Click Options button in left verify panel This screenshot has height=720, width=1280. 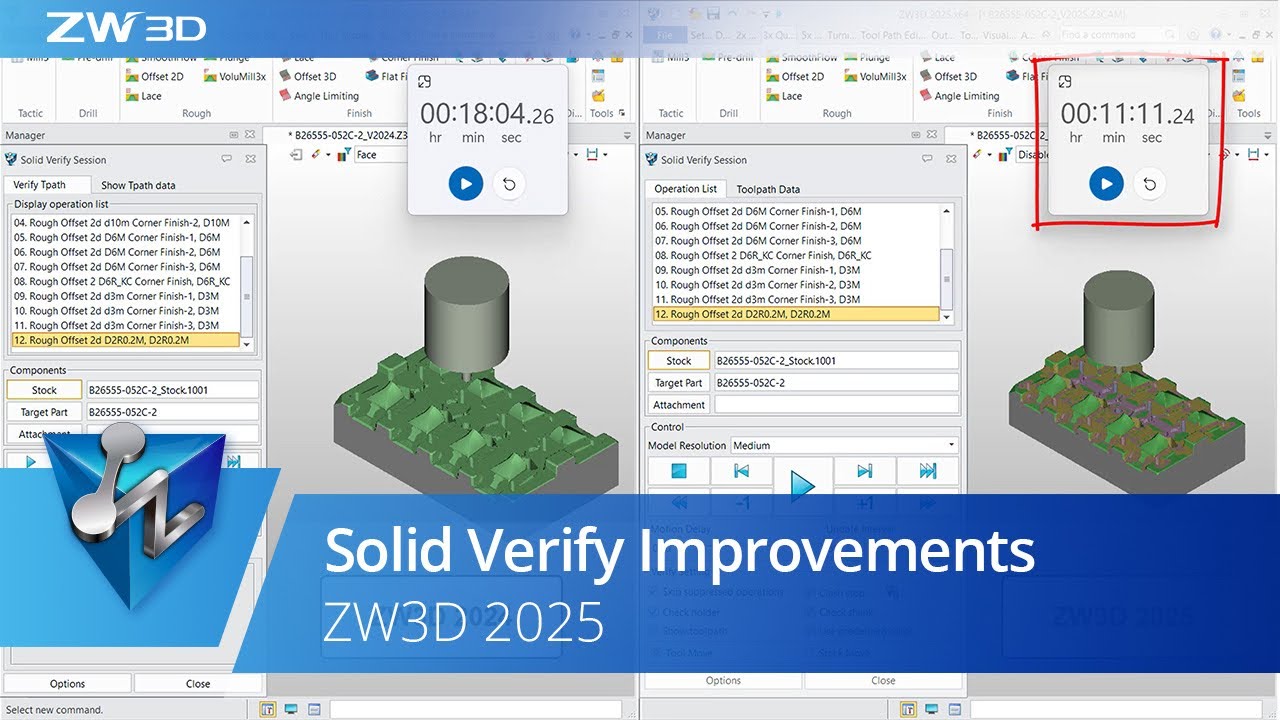coord(68,684)
